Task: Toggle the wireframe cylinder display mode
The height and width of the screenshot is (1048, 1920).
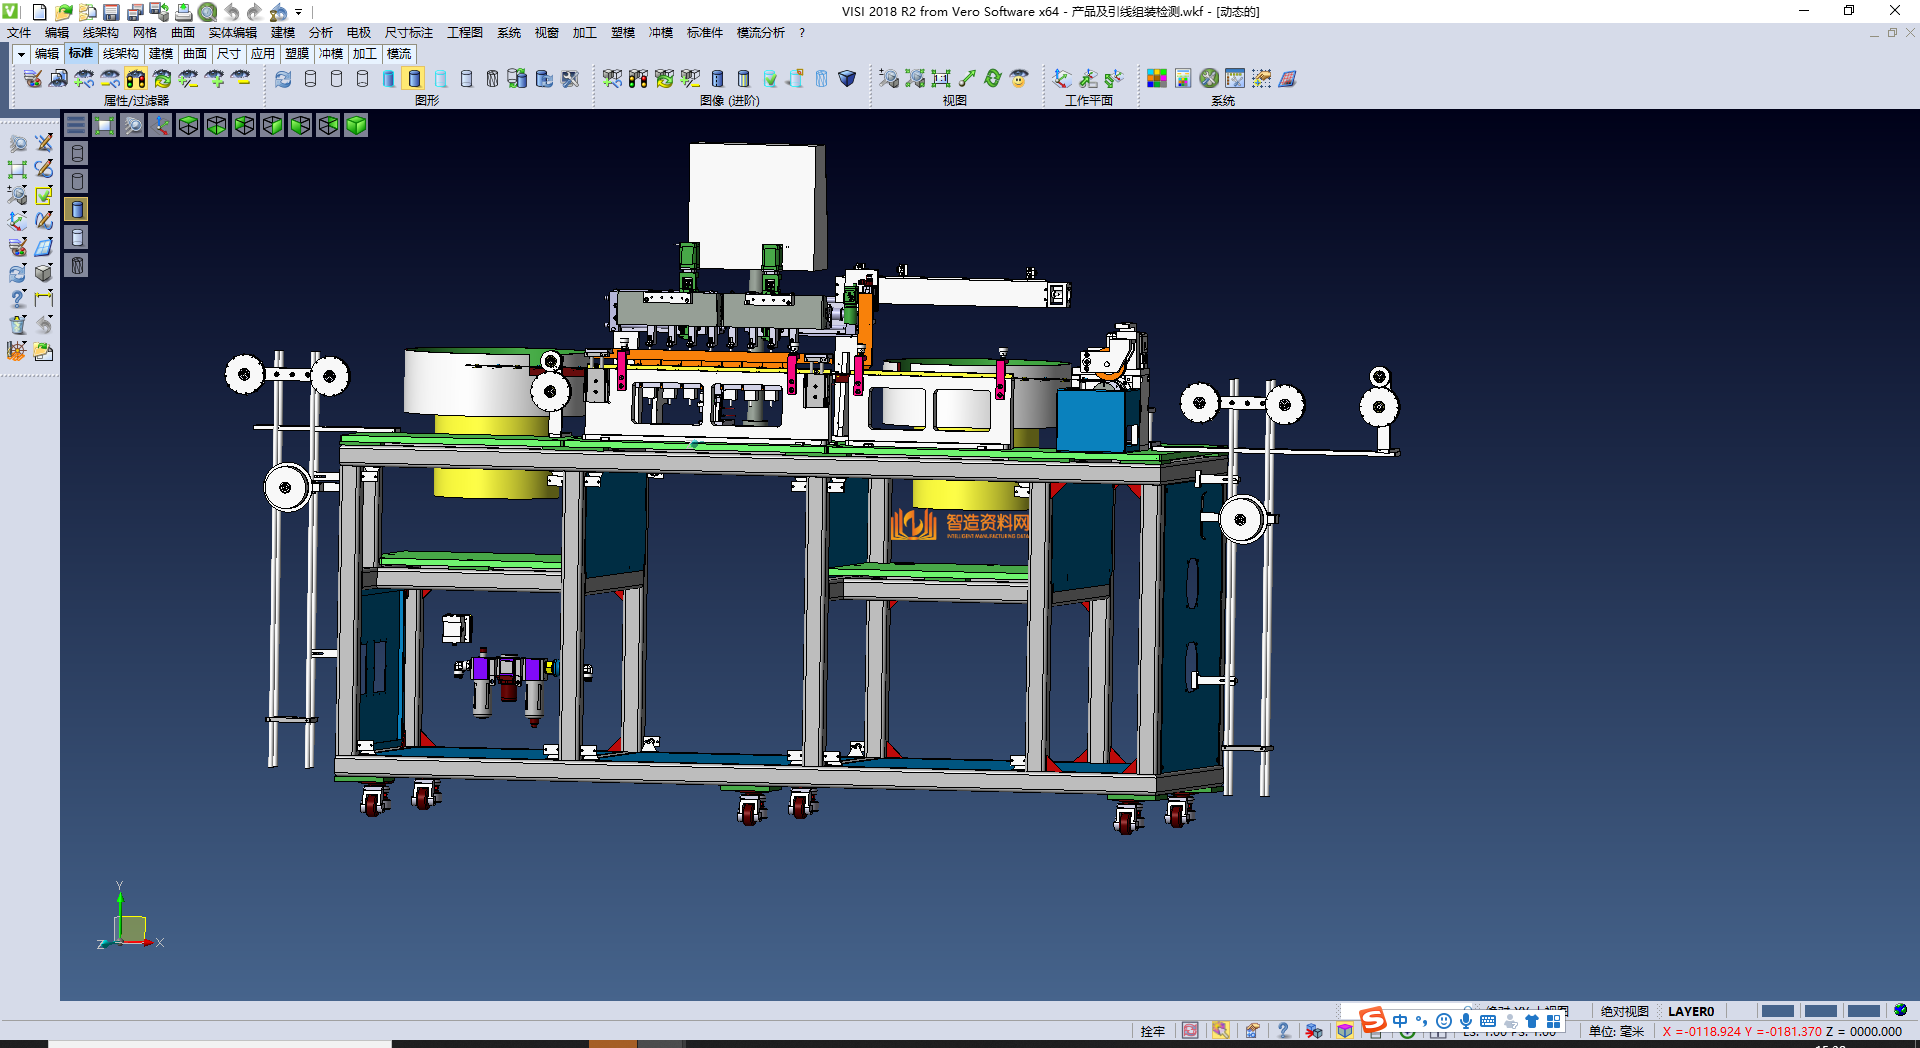Action: [x=310, y=78]
